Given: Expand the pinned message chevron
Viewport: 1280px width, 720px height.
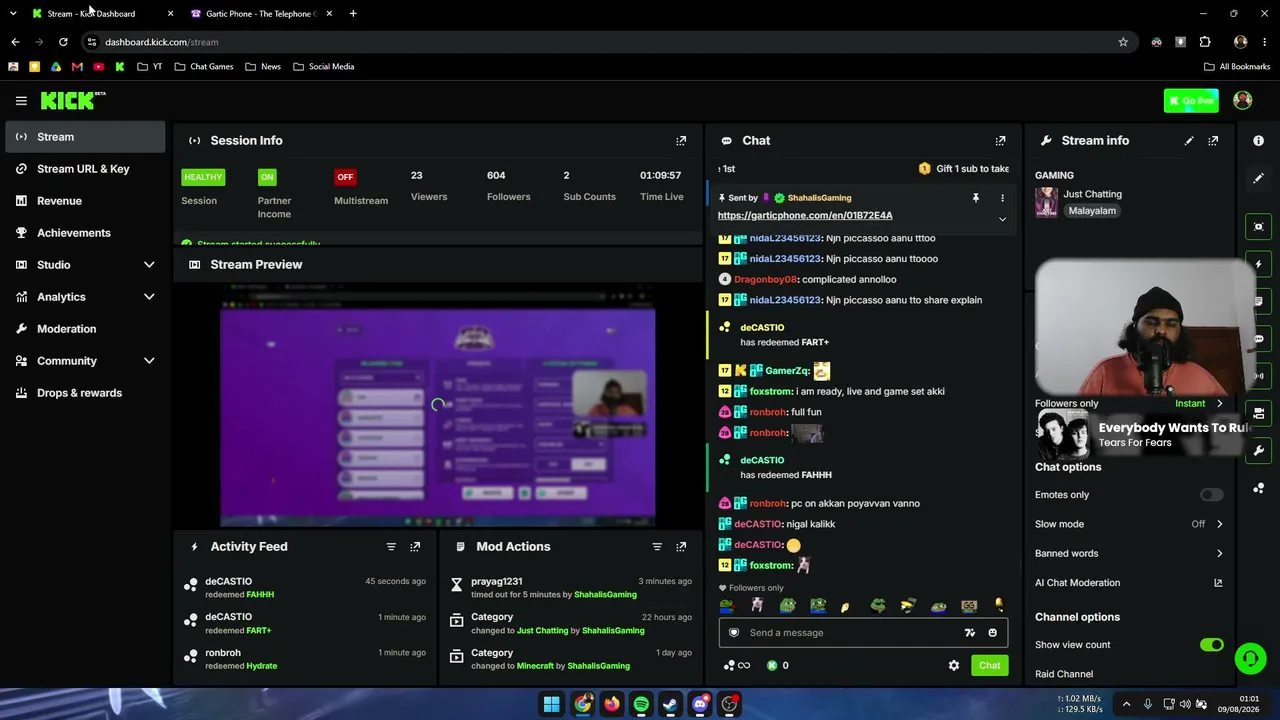Looking at the screenshot, I should 1002,220.
